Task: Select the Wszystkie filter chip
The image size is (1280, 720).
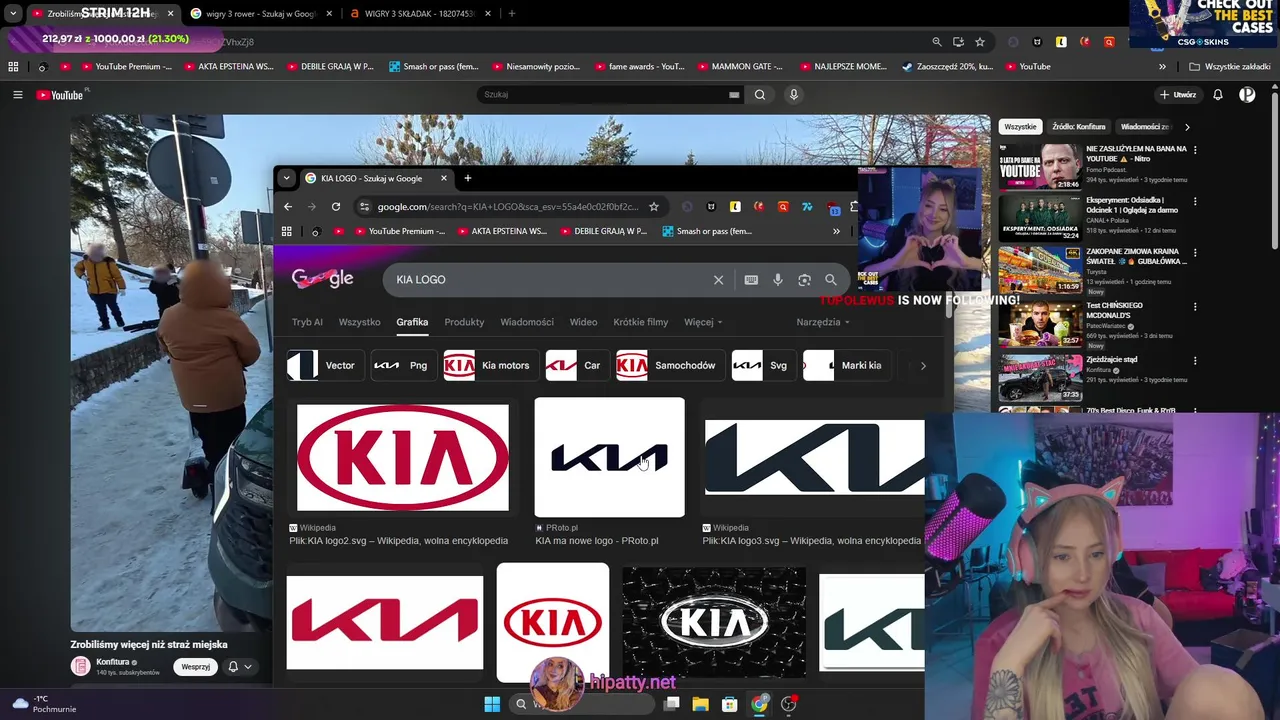Action: [1020, 127]
